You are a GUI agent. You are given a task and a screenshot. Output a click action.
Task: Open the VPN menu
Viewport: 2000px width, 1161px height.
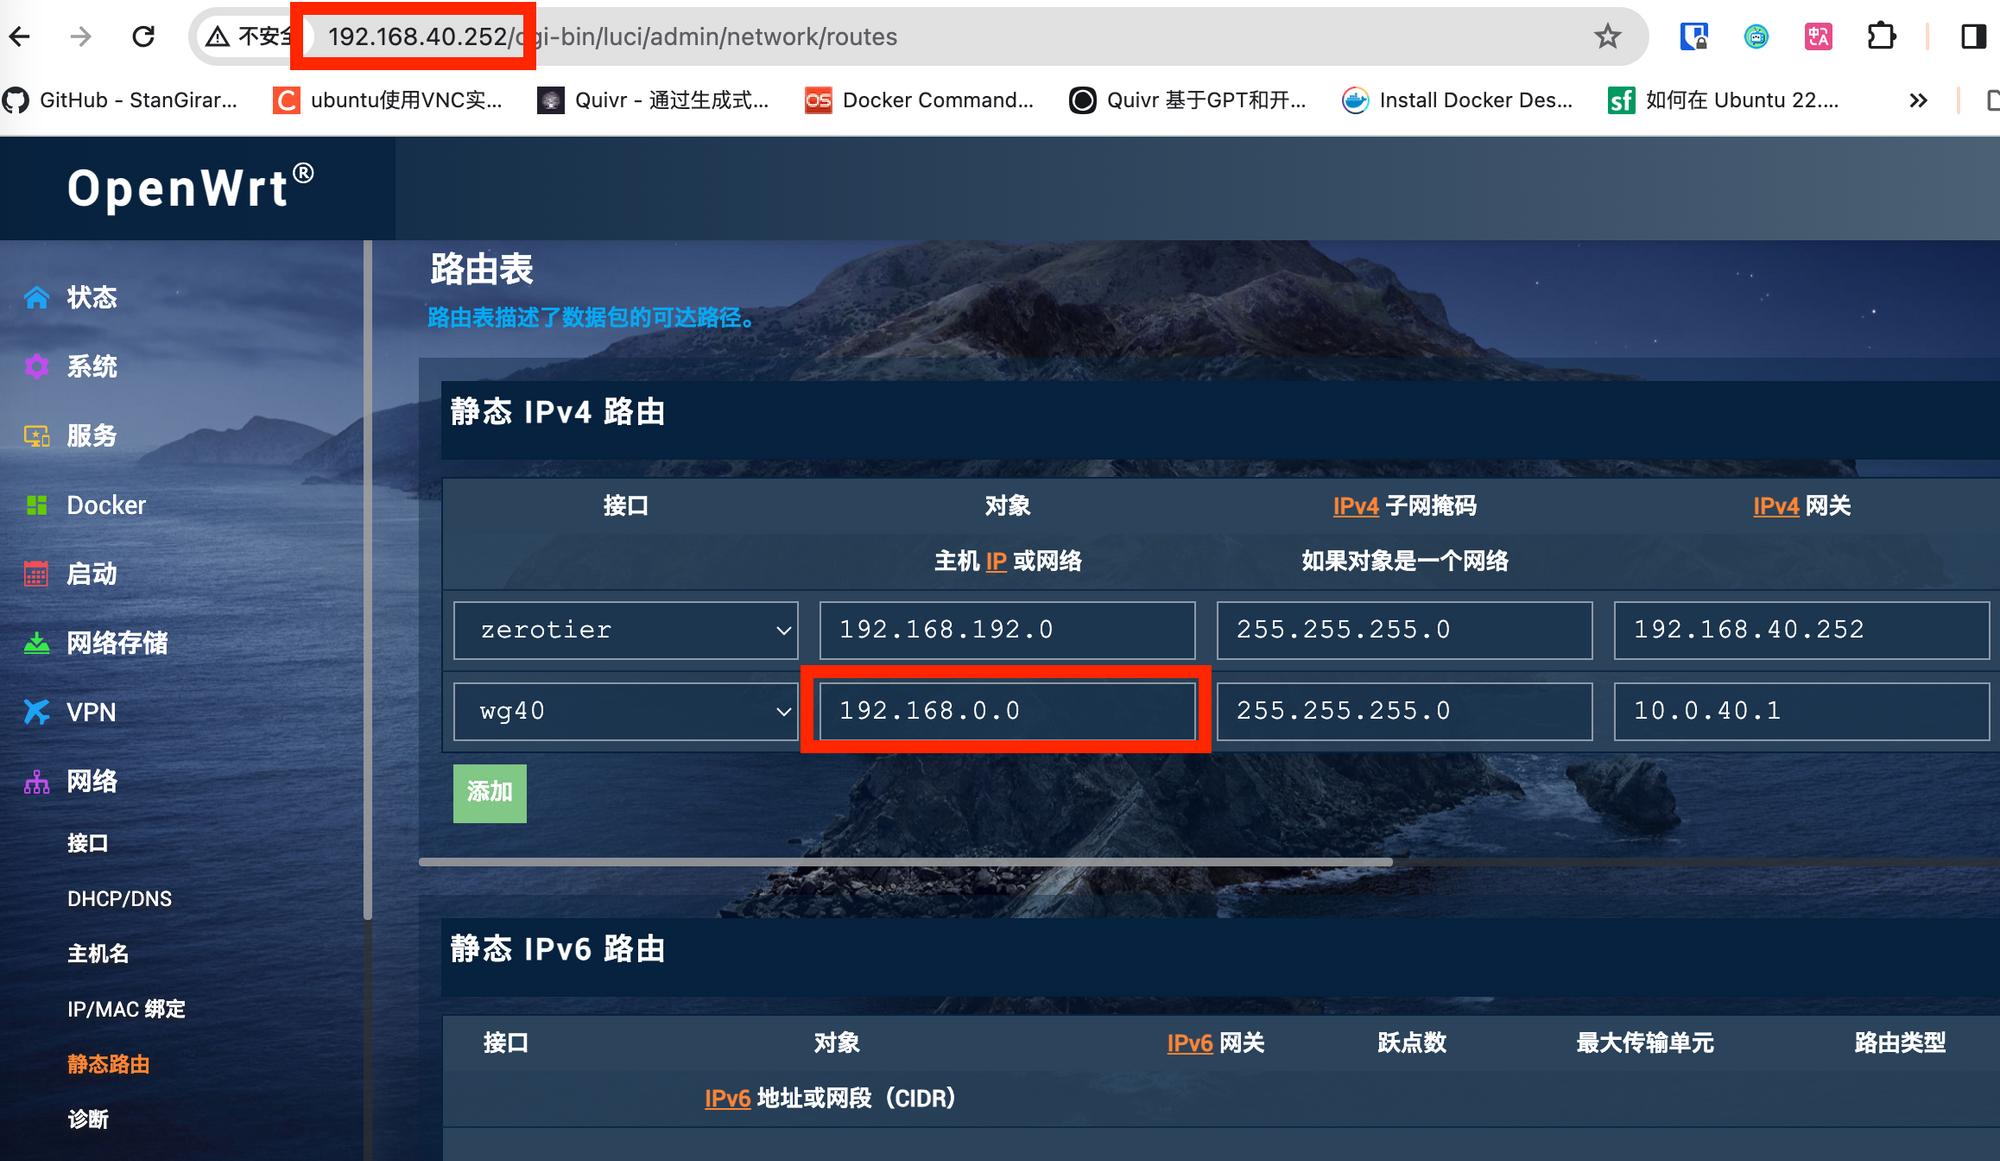click(x=91, y=712)
